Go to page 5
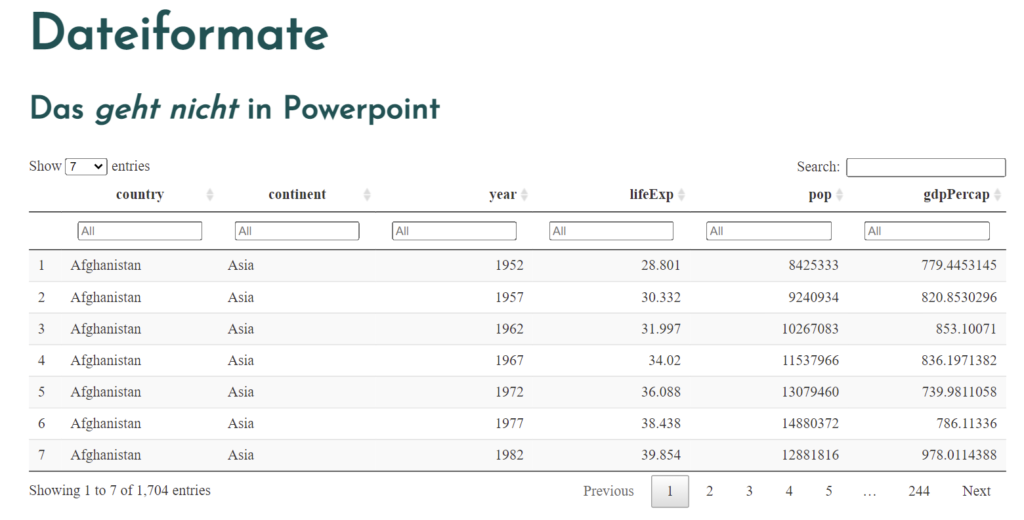The image size is (1024, 520). [x=829, y=491]
